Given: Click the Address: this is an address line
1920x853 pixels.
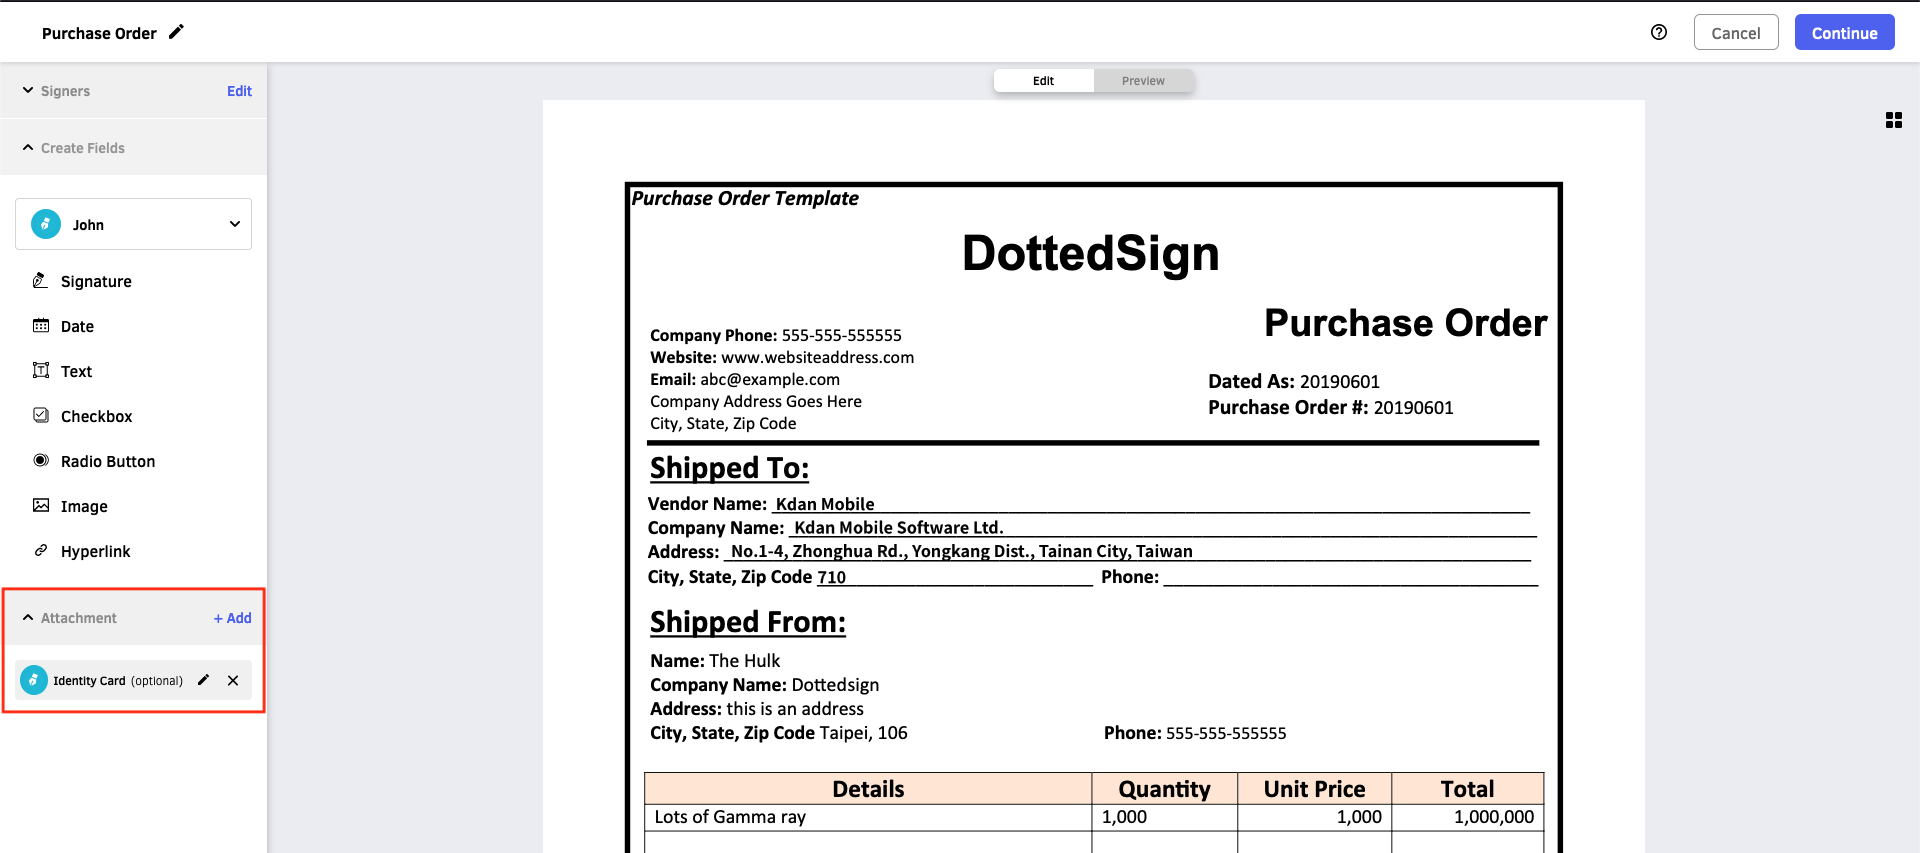Looking at the screenshot, I should 757,709.
